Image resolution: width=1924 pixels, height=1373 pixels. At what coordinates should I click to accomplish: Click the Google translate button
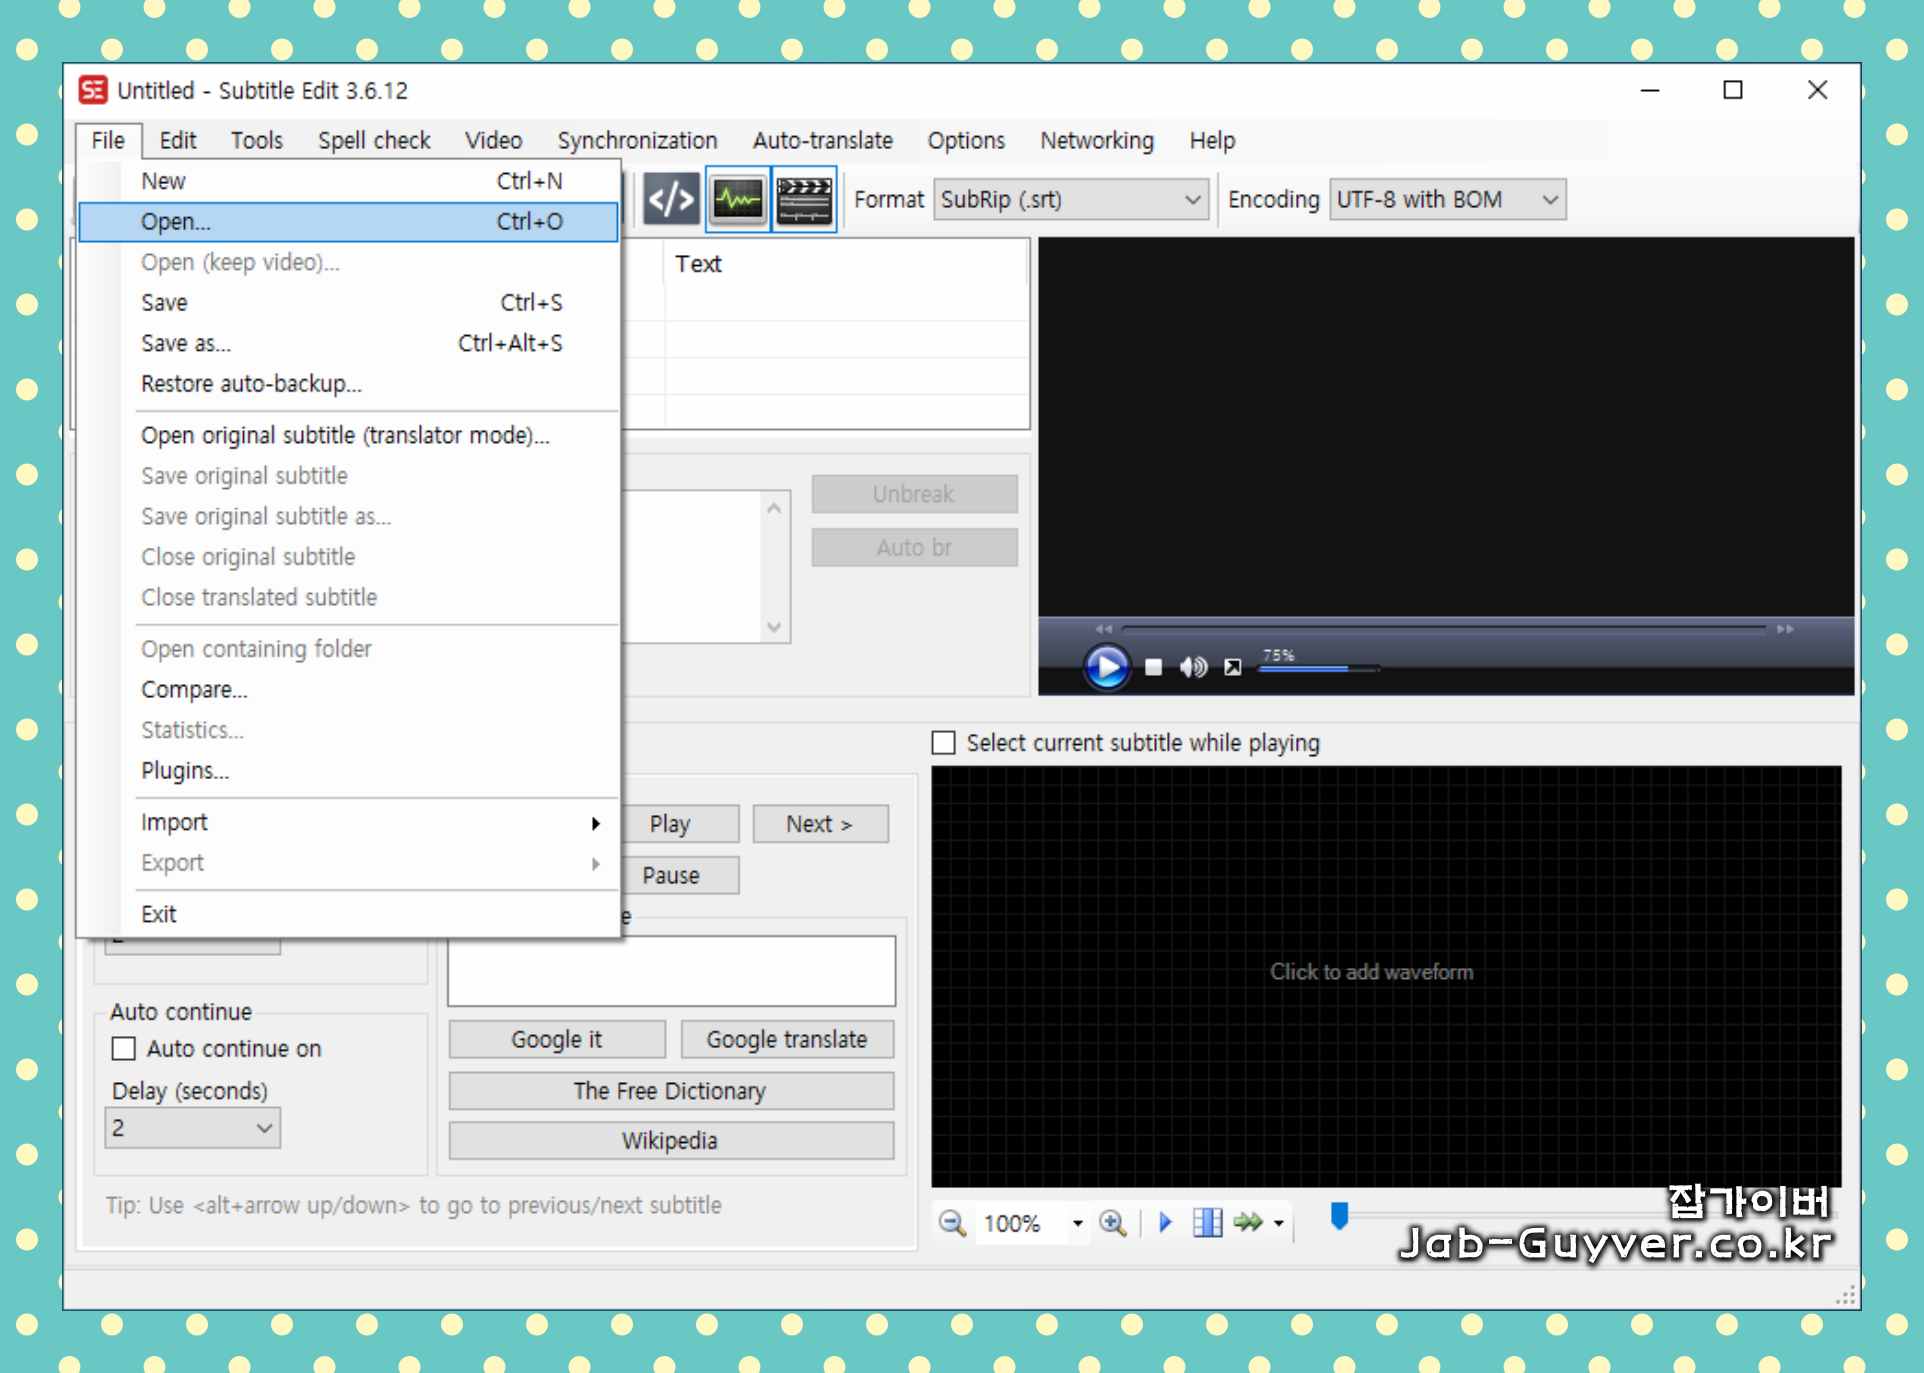click(x=787, y=1040)
